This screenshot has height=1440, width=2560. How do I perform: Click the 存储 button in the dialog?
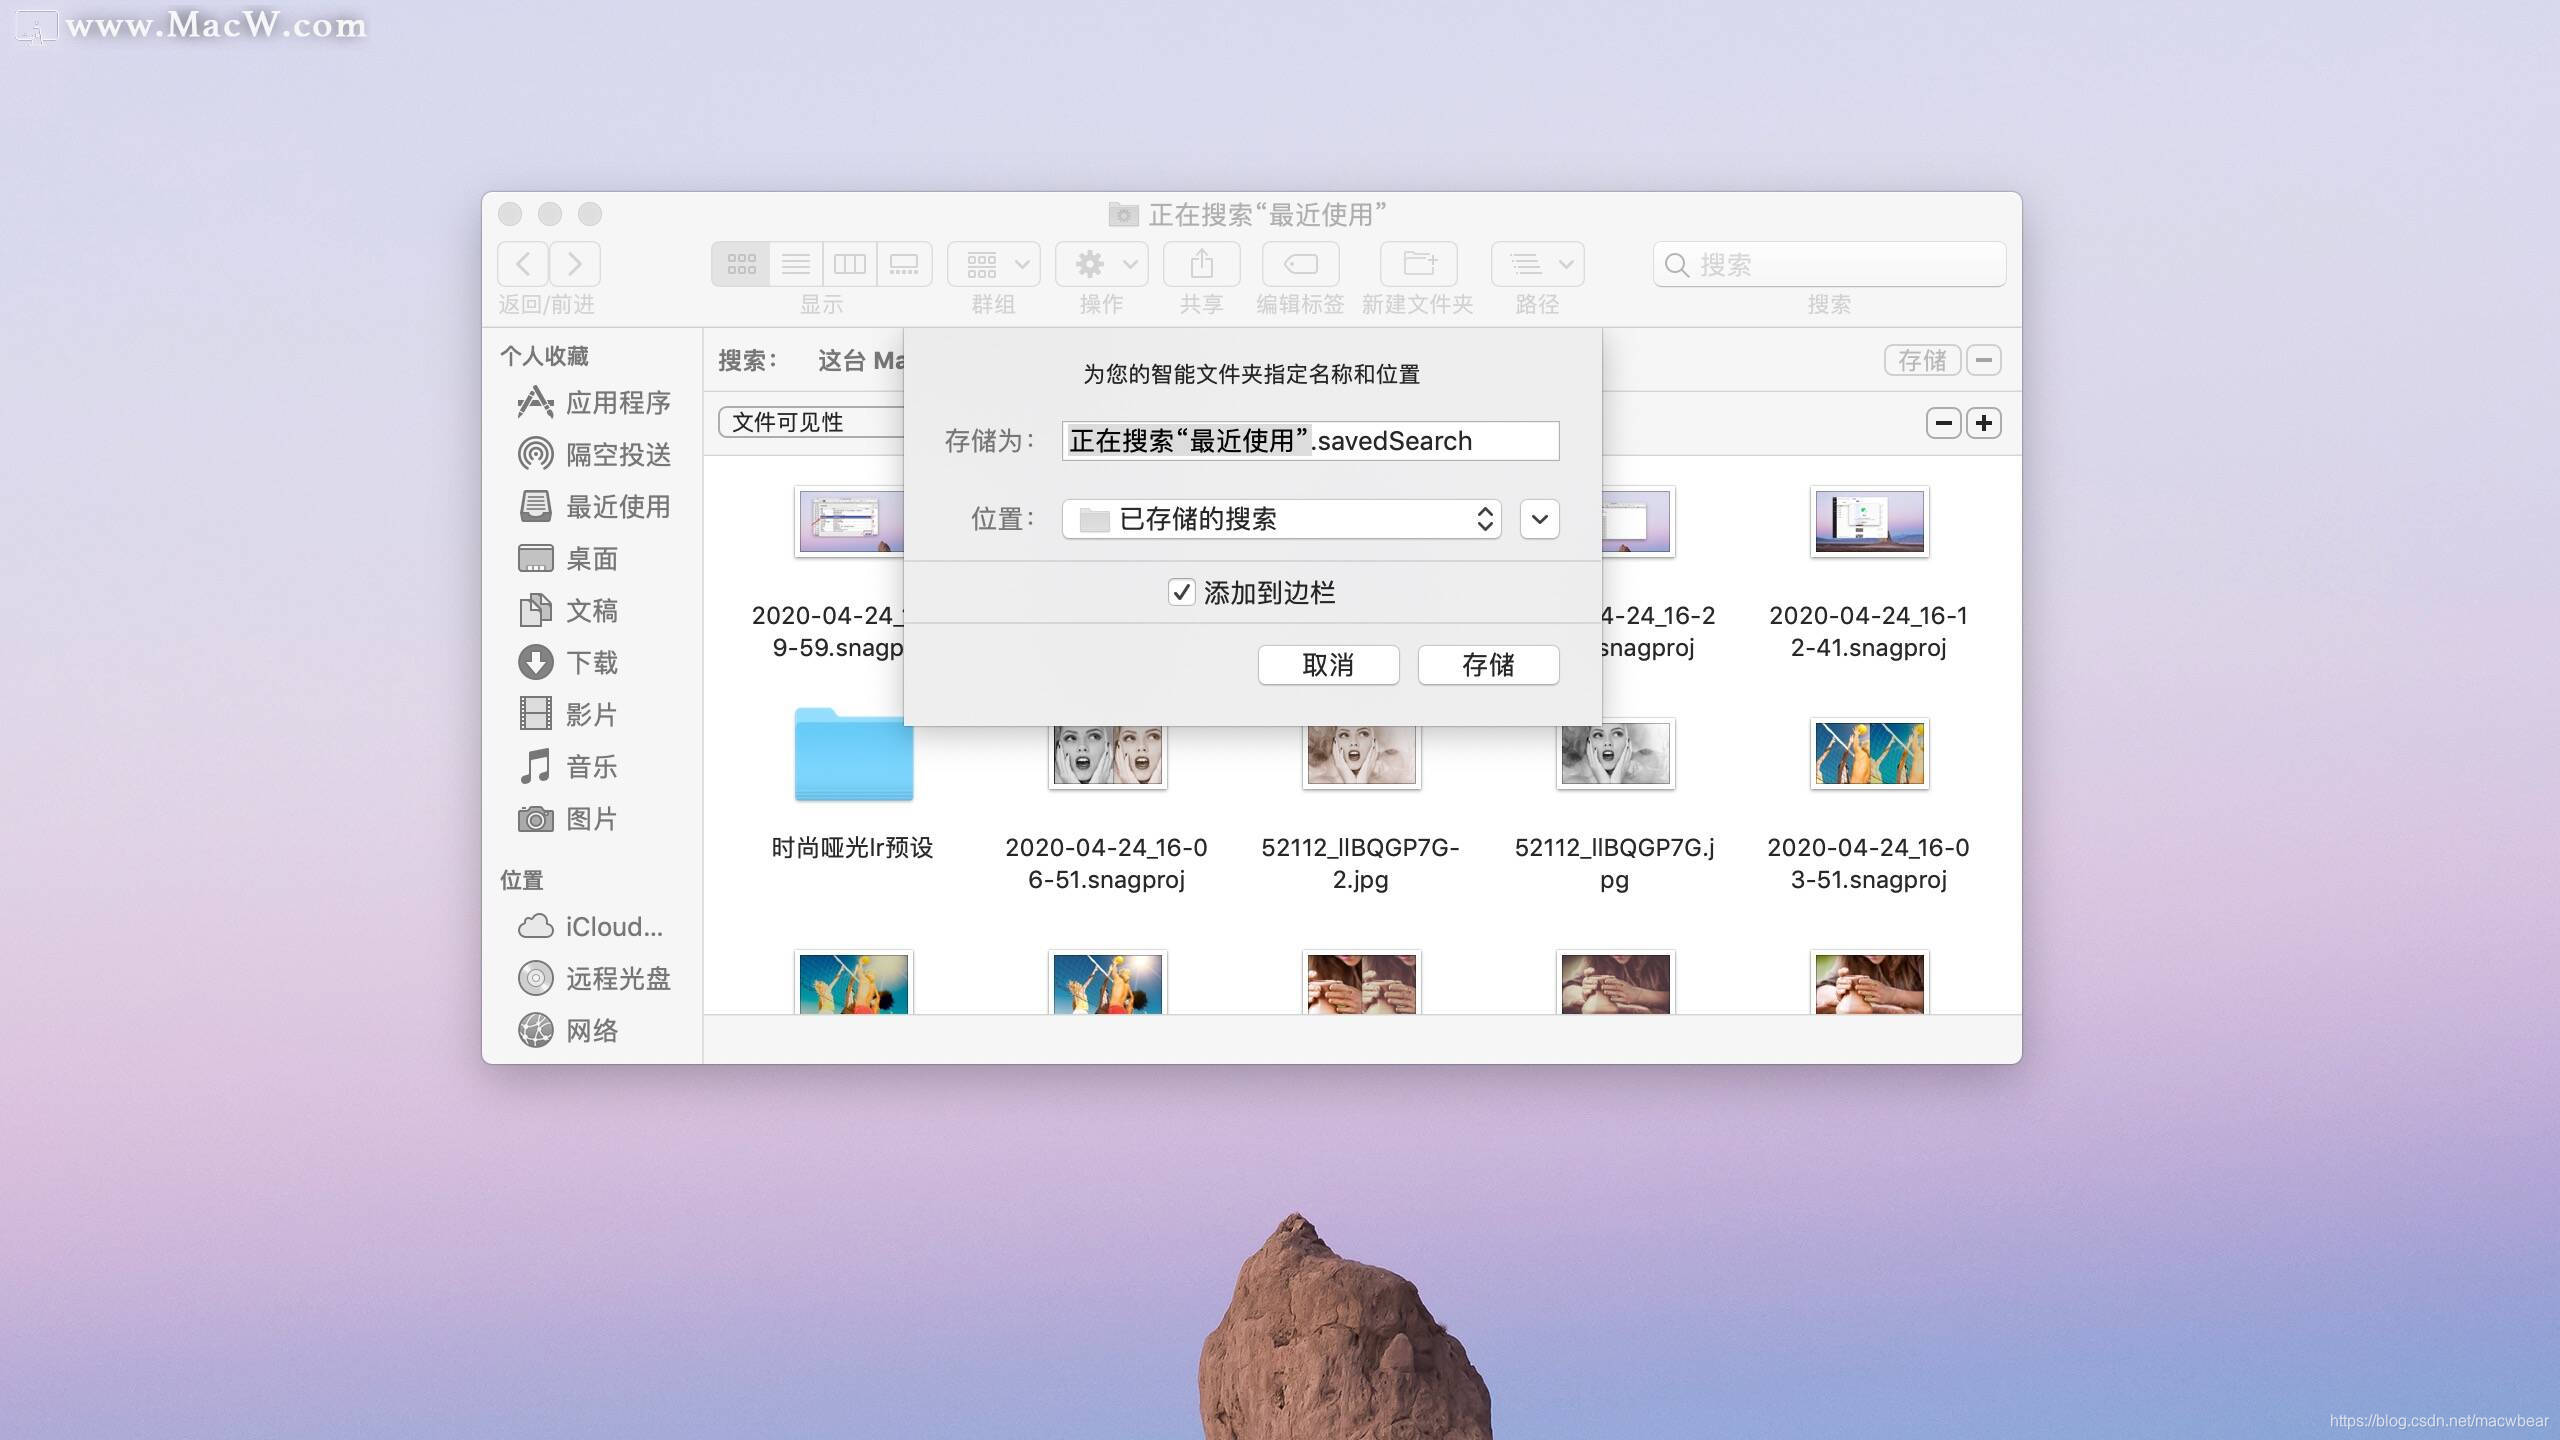click(1488, 665)
